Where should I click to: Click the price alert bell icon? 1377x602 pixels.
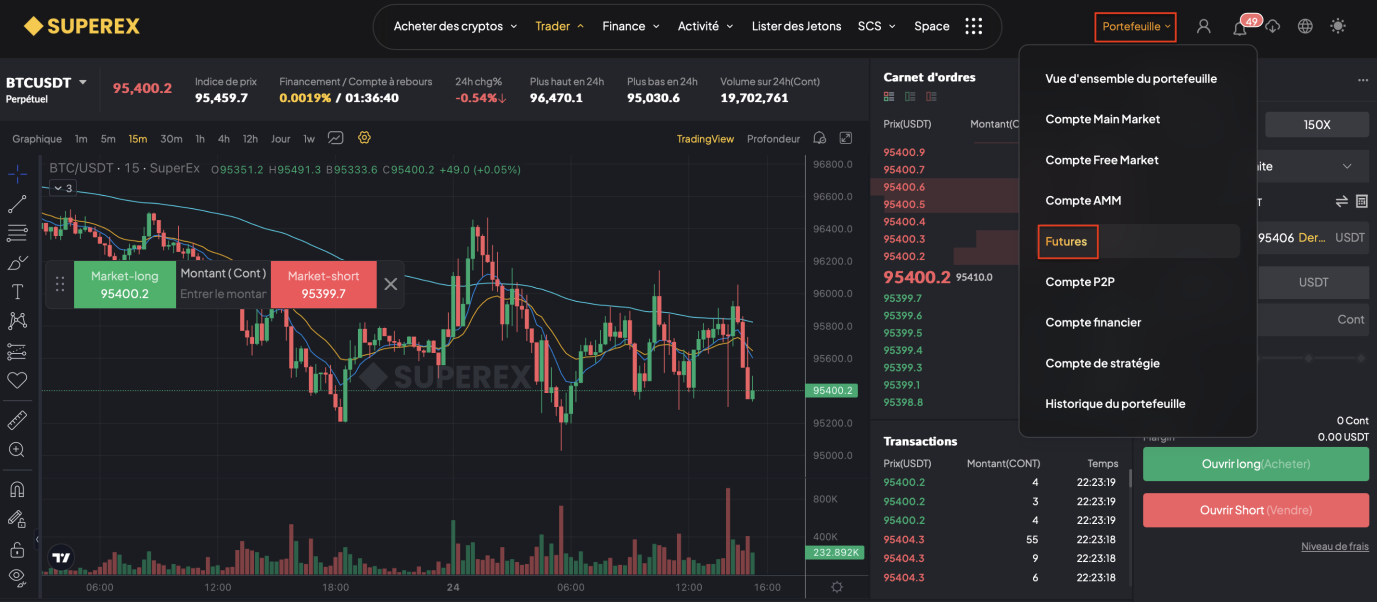point(820,138)
